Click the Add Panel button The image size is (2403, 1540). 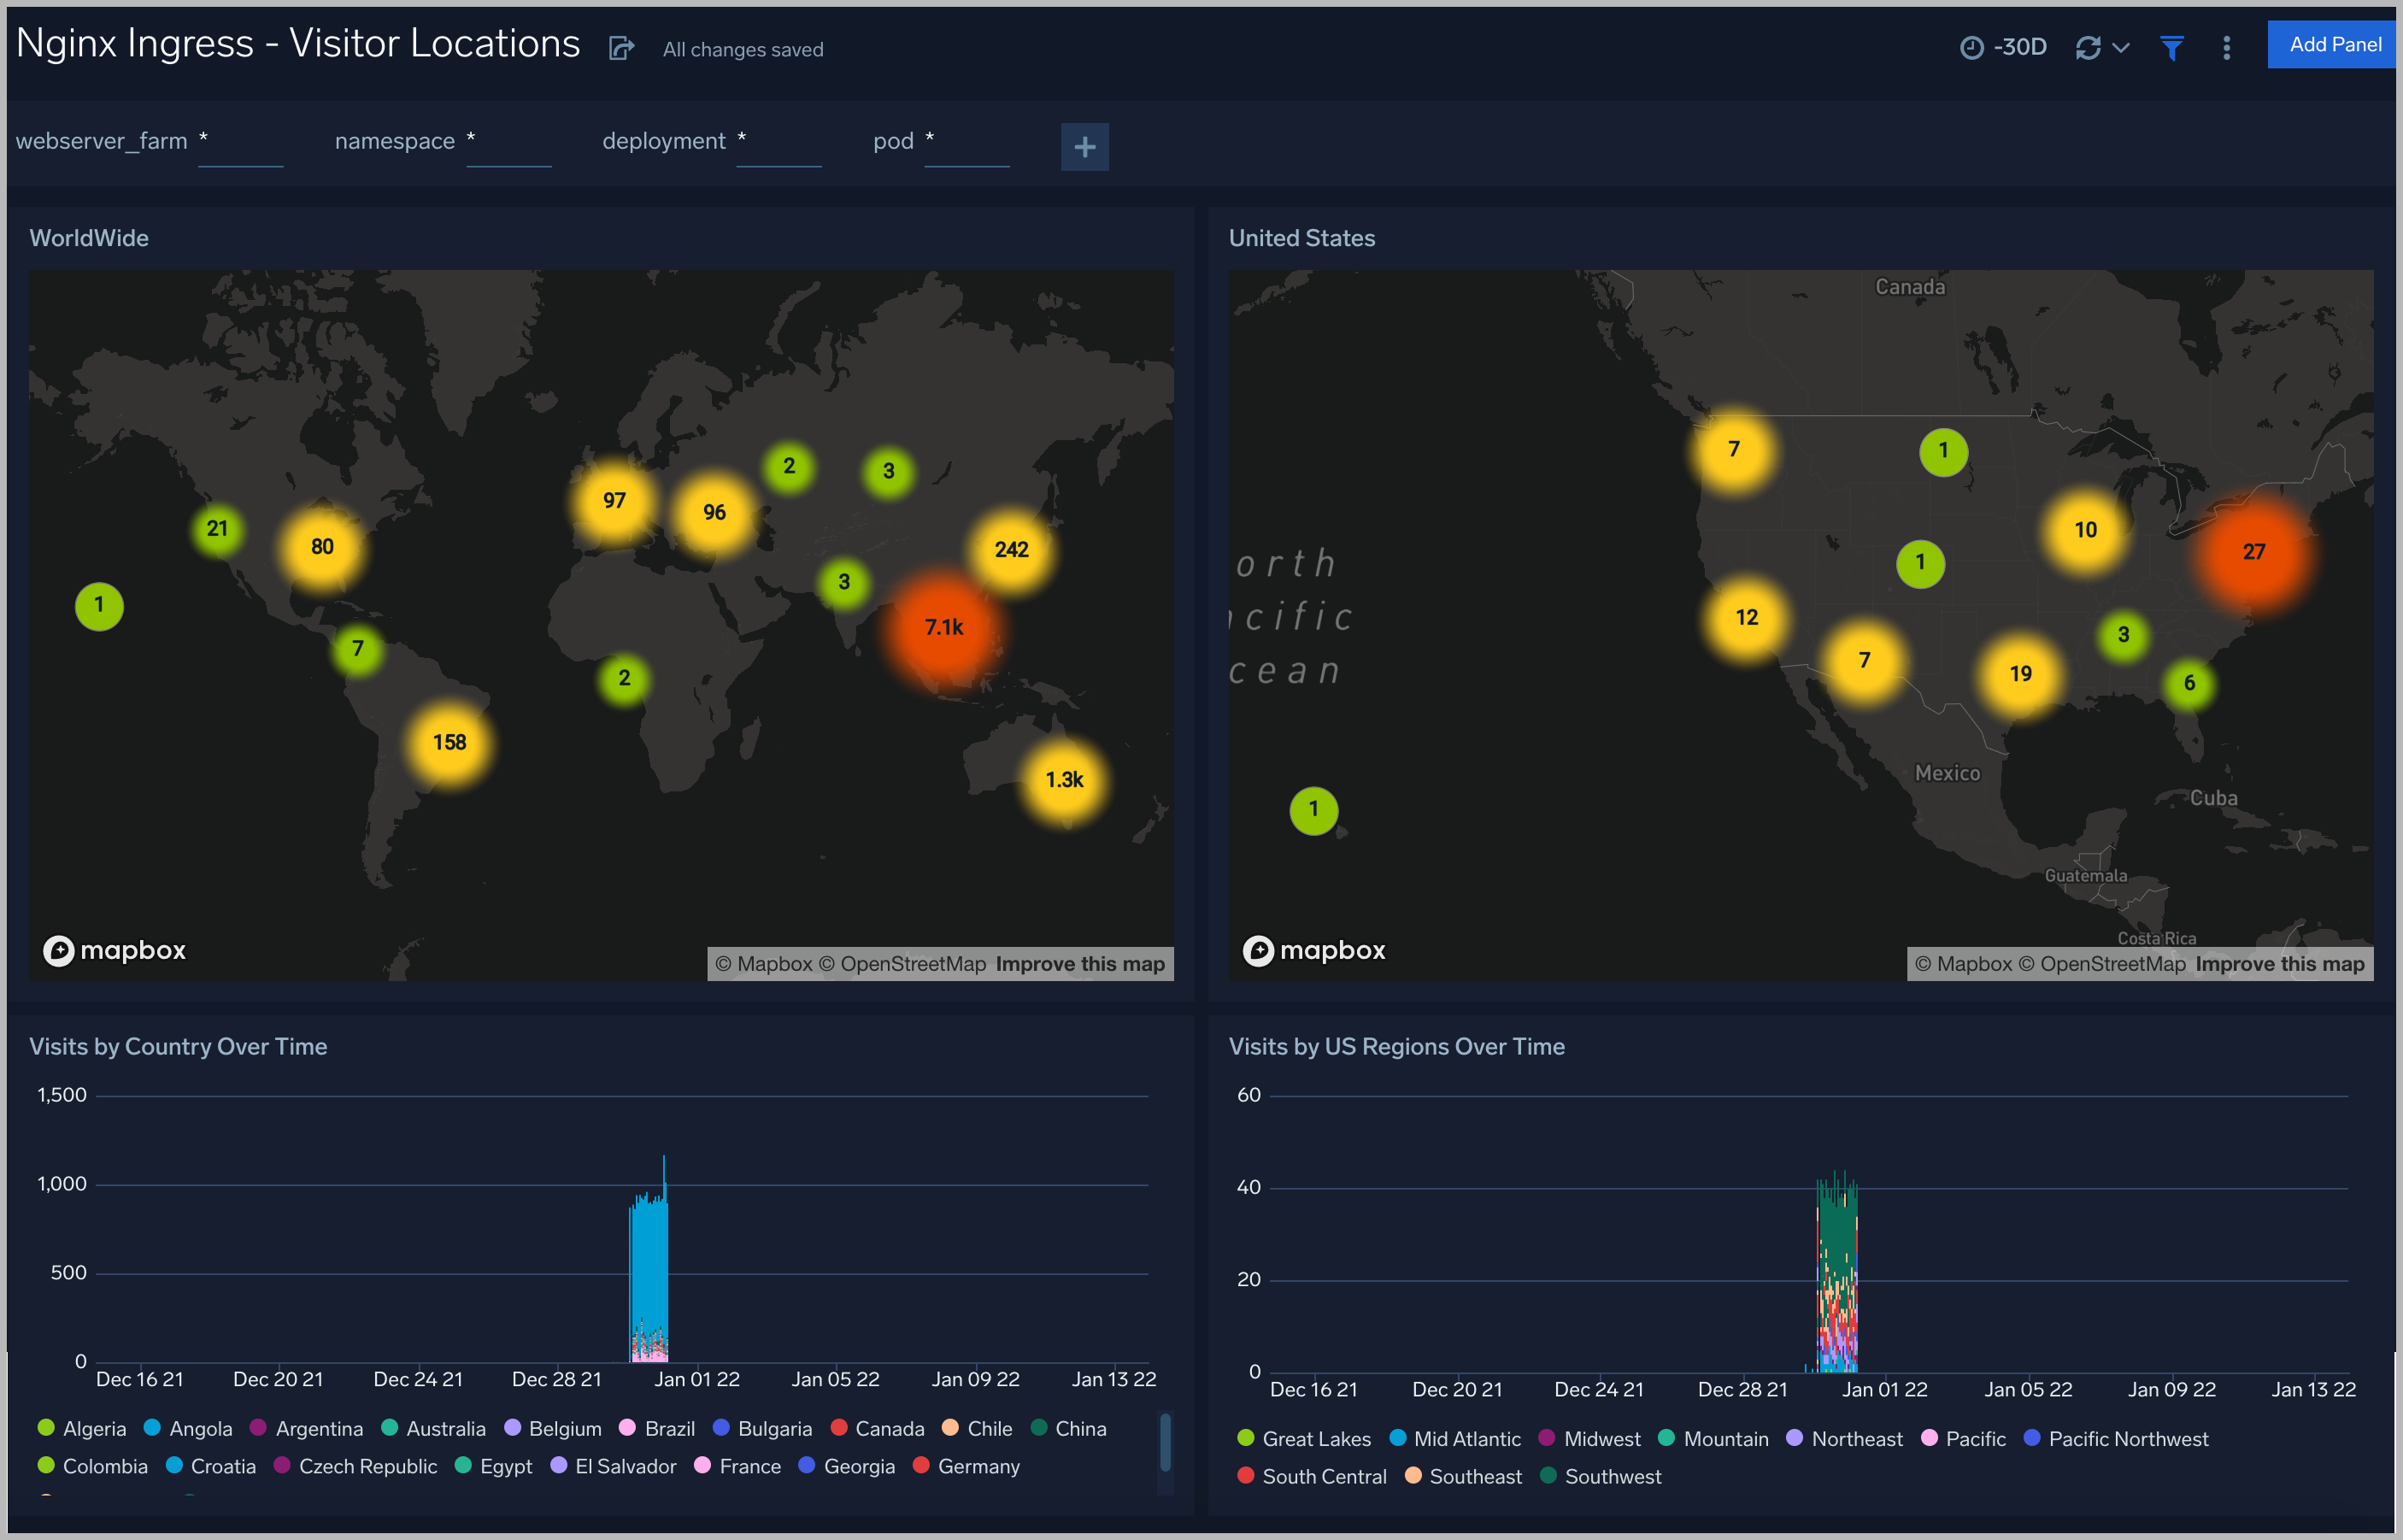(x=2331, y=44)
